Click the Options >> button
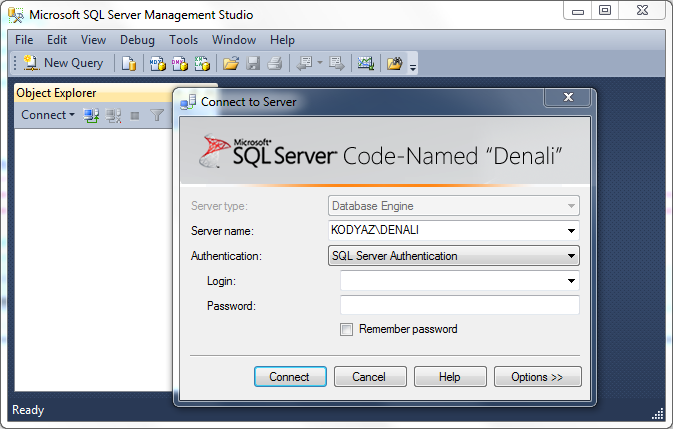Image resolution: width=673 pixels, height=429 pixels. pos(537,377)
